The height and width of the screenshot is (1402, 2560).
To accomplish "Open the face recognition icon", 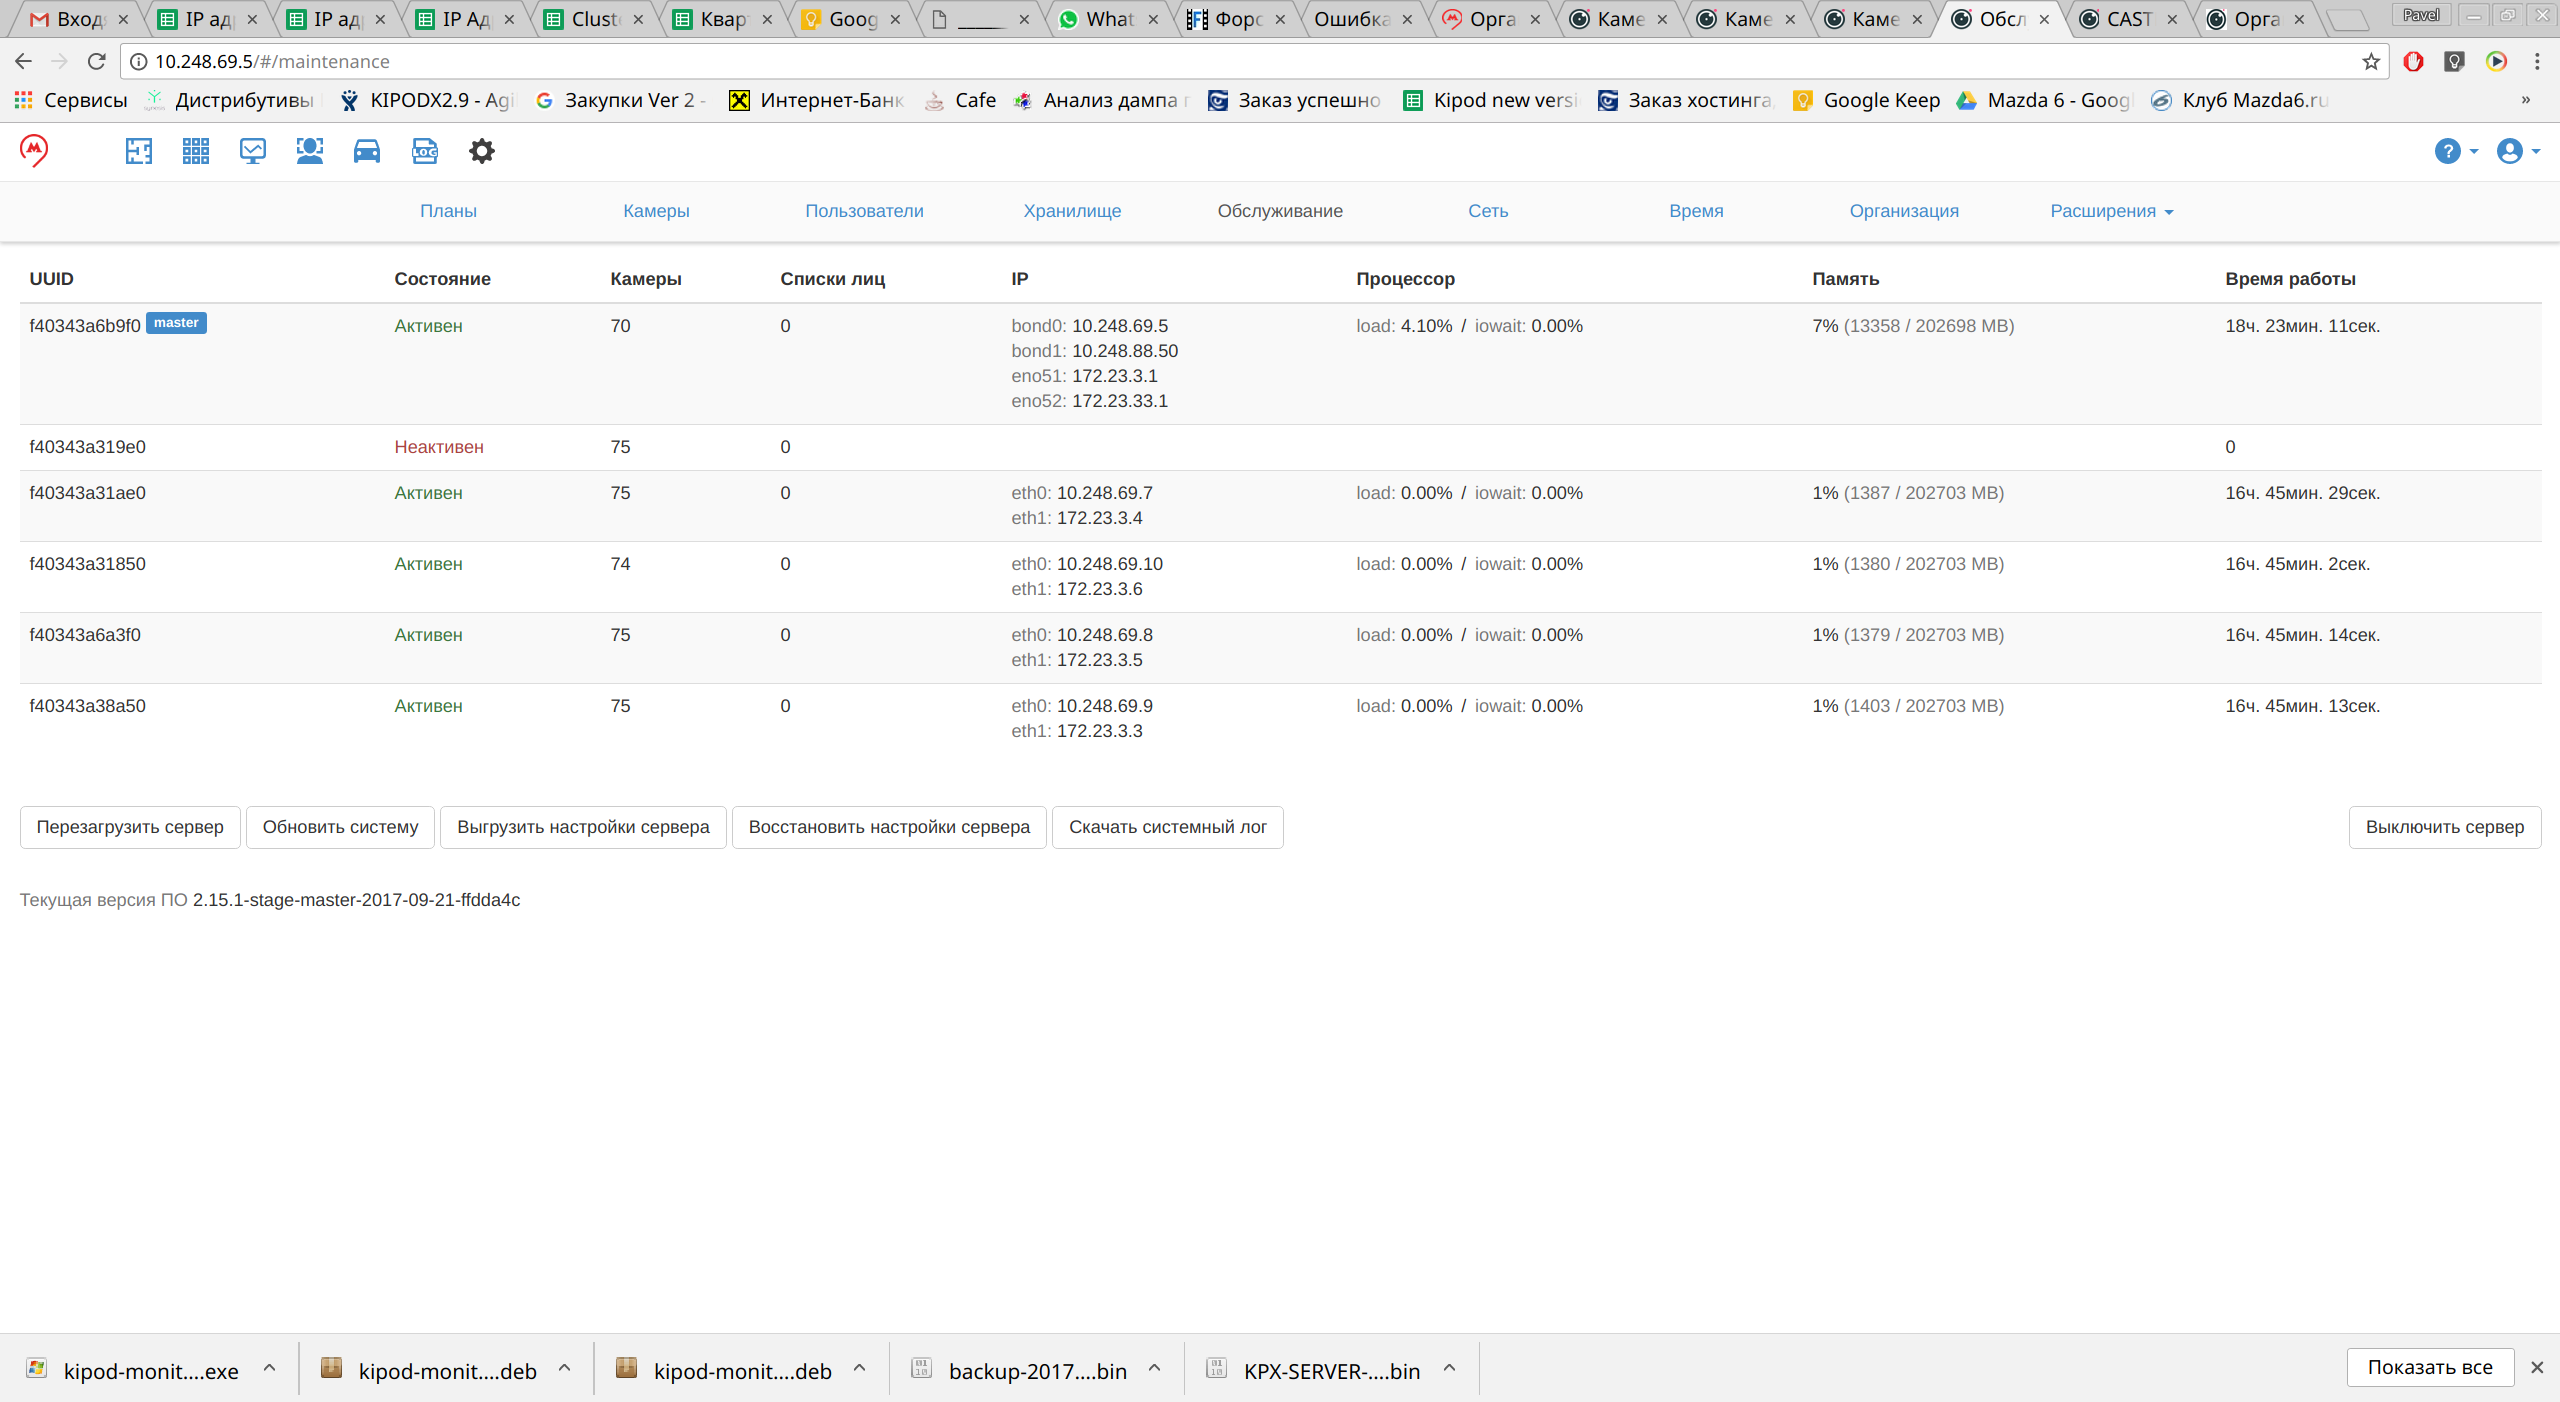I will click(x=310, y=151).
